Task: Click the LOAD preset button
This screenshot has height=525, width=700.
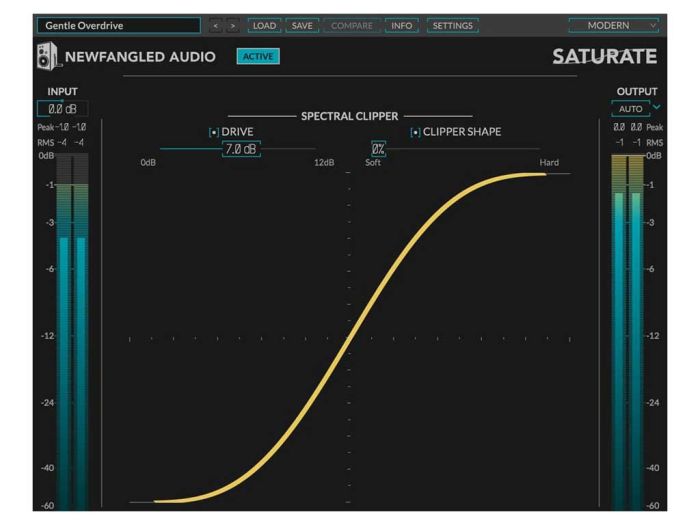Action: click(x=264, y=26)
